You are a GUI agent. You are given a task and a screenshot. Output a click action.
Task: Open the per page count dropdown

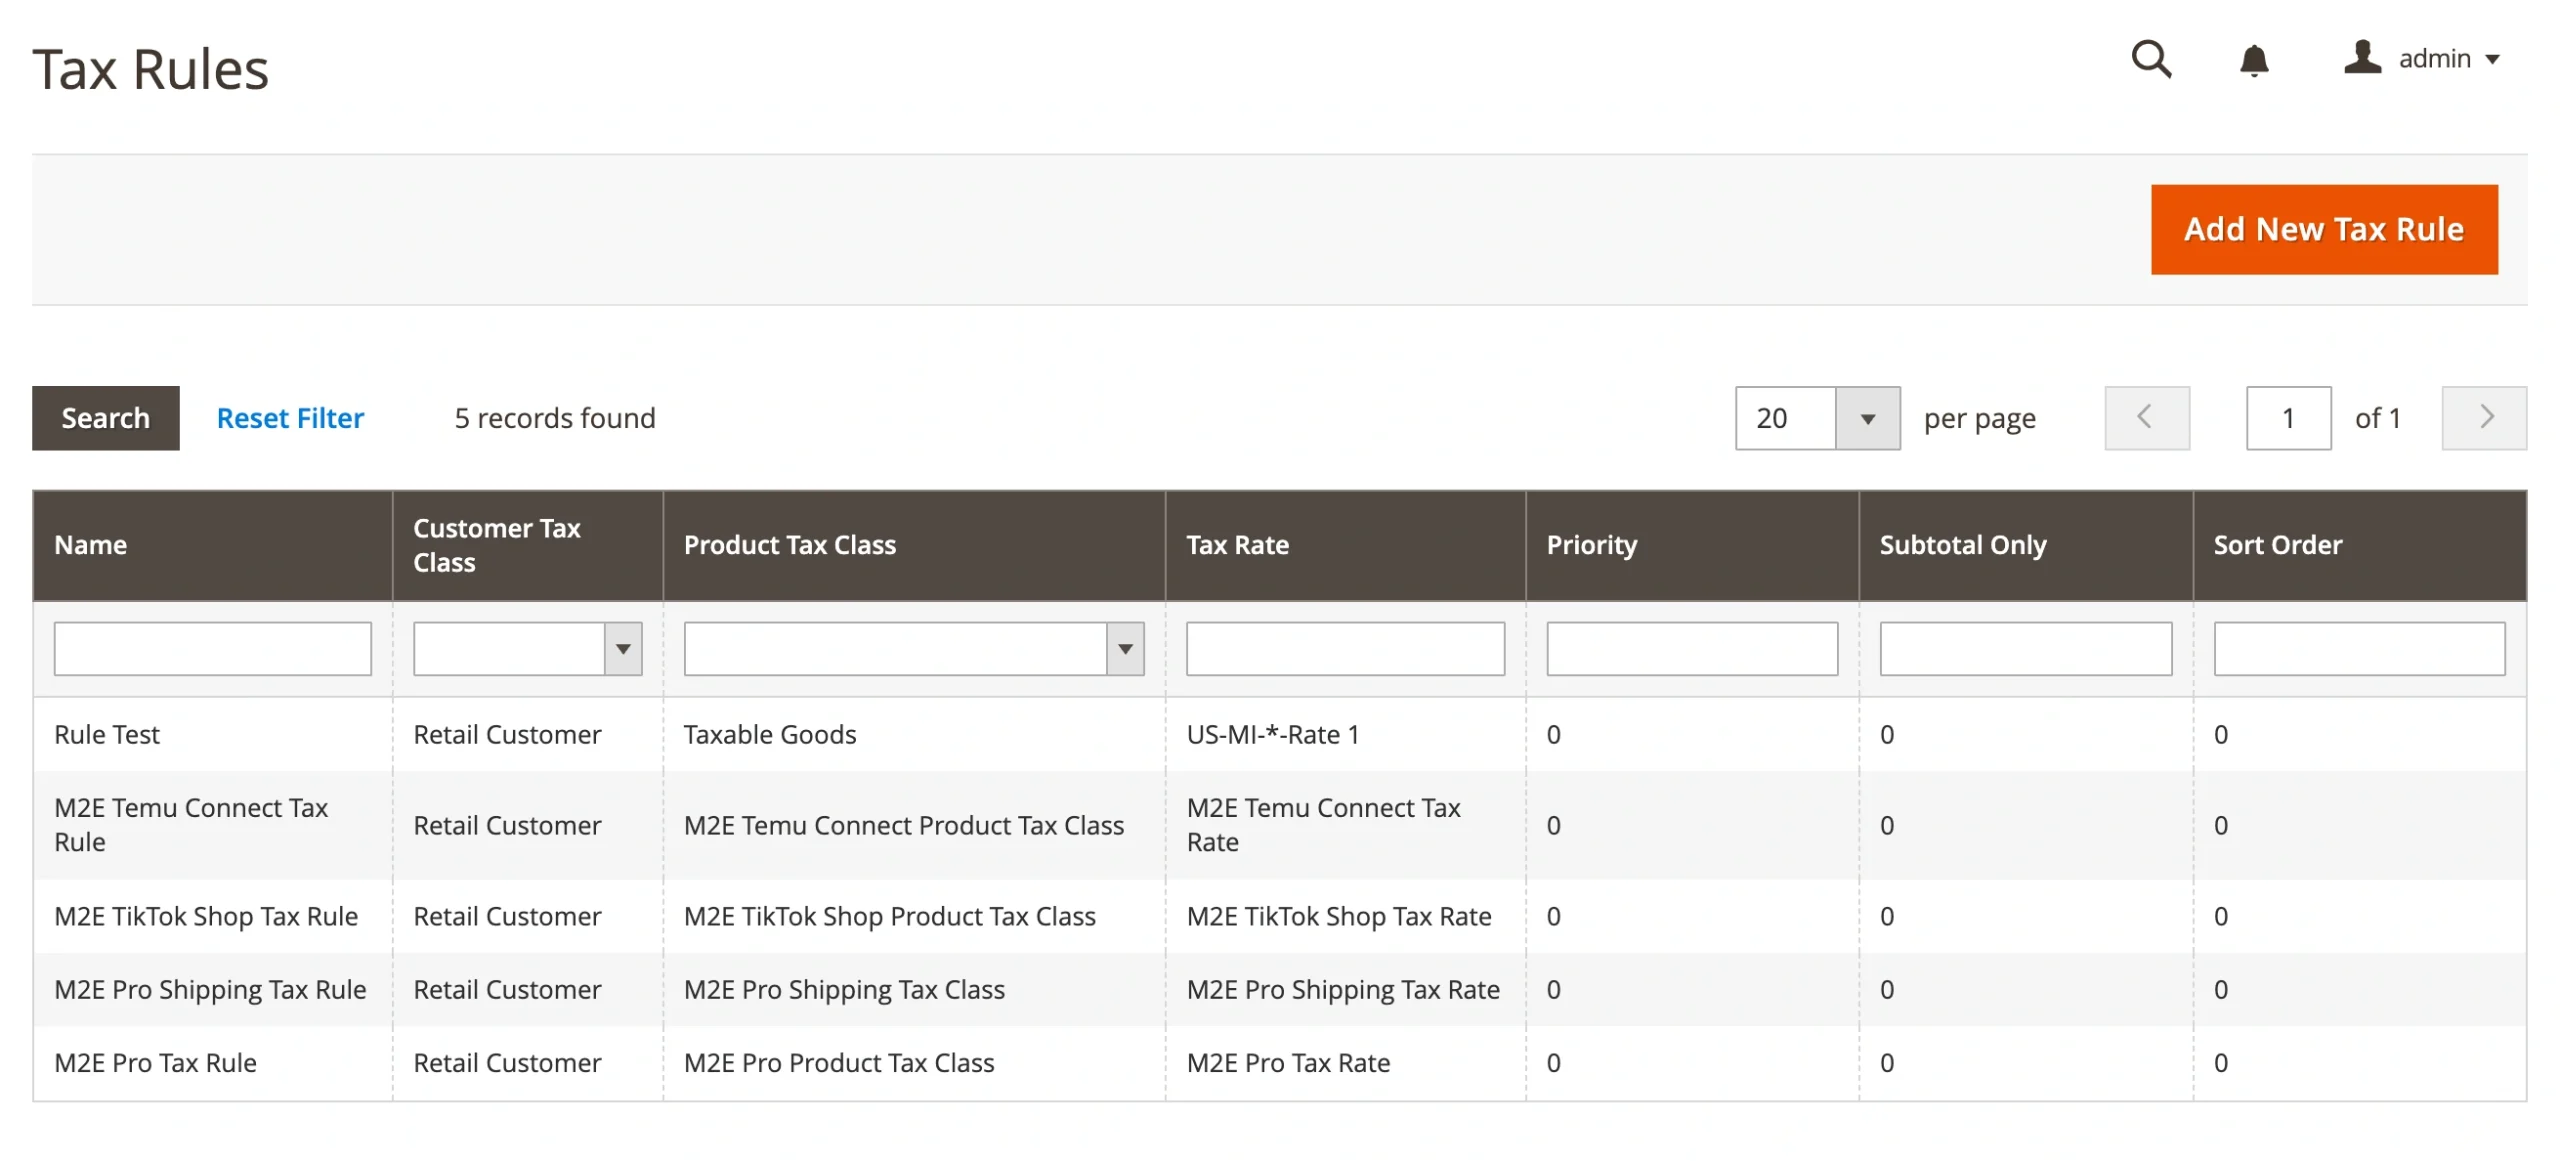click(x=1866, y=418)
